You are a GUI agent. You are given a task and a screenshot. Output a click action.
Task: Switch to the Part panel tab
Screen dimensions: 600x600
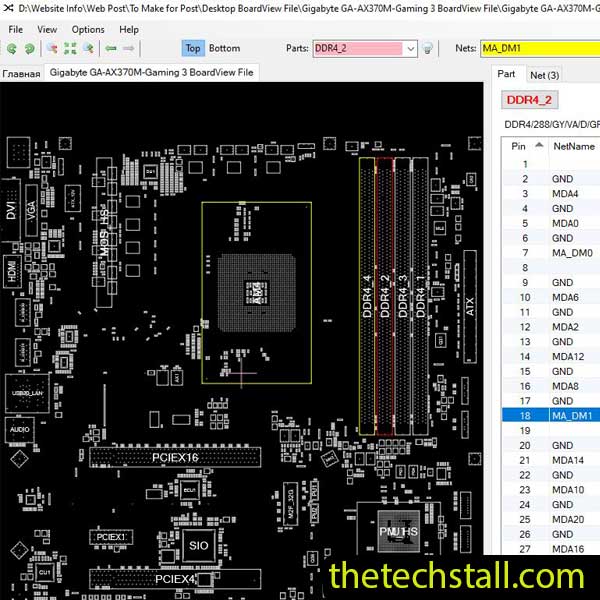506,74
